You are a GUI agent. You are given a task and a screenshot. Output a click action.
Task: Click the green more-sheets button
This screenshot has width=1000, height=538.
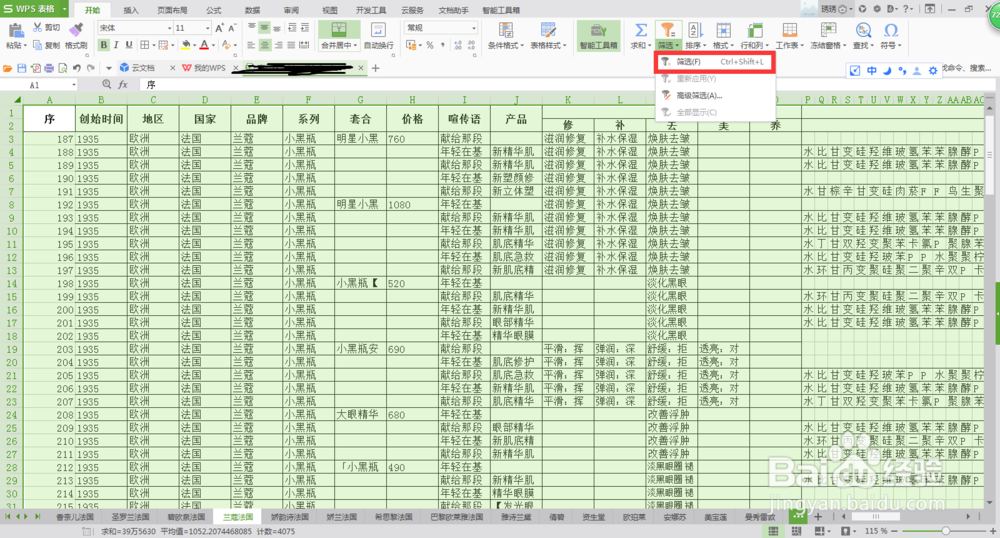pyautogui.click(x=797, y=516)
